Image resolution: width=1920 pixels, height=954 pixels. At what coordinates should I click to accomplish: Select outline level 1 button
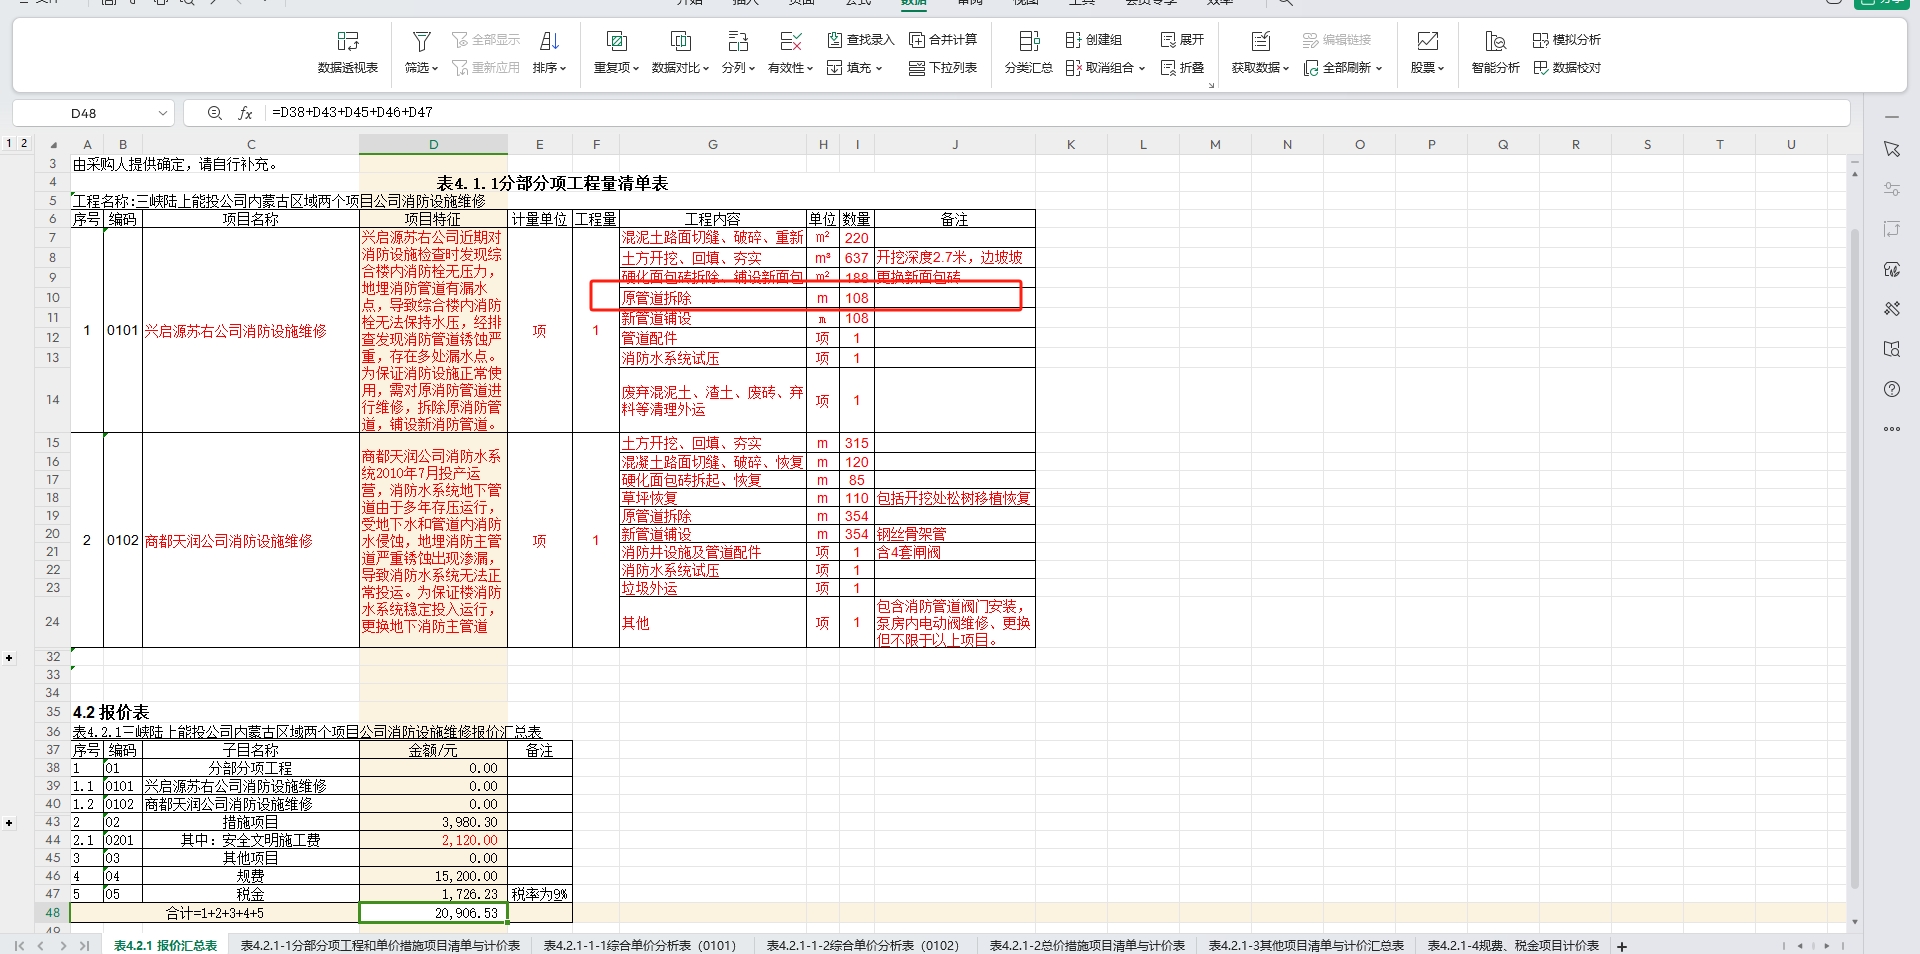9,143
